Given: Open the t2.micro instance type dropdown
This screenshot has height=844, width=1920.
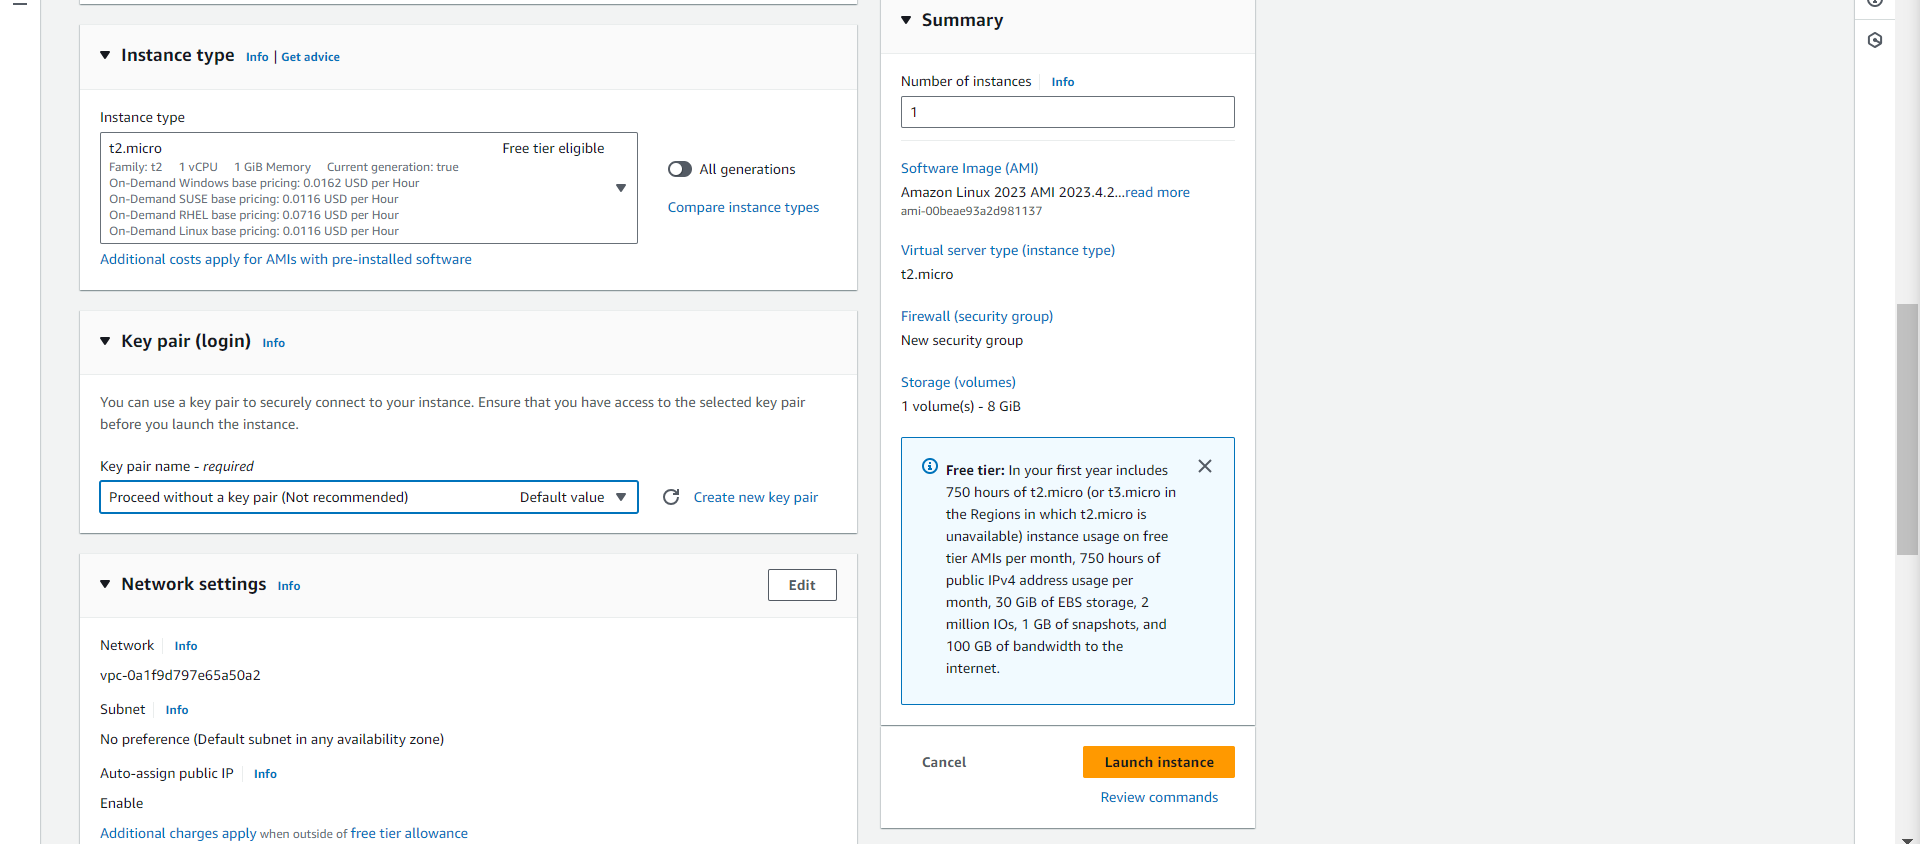Looking at the screenshot, I should [620, 188].
